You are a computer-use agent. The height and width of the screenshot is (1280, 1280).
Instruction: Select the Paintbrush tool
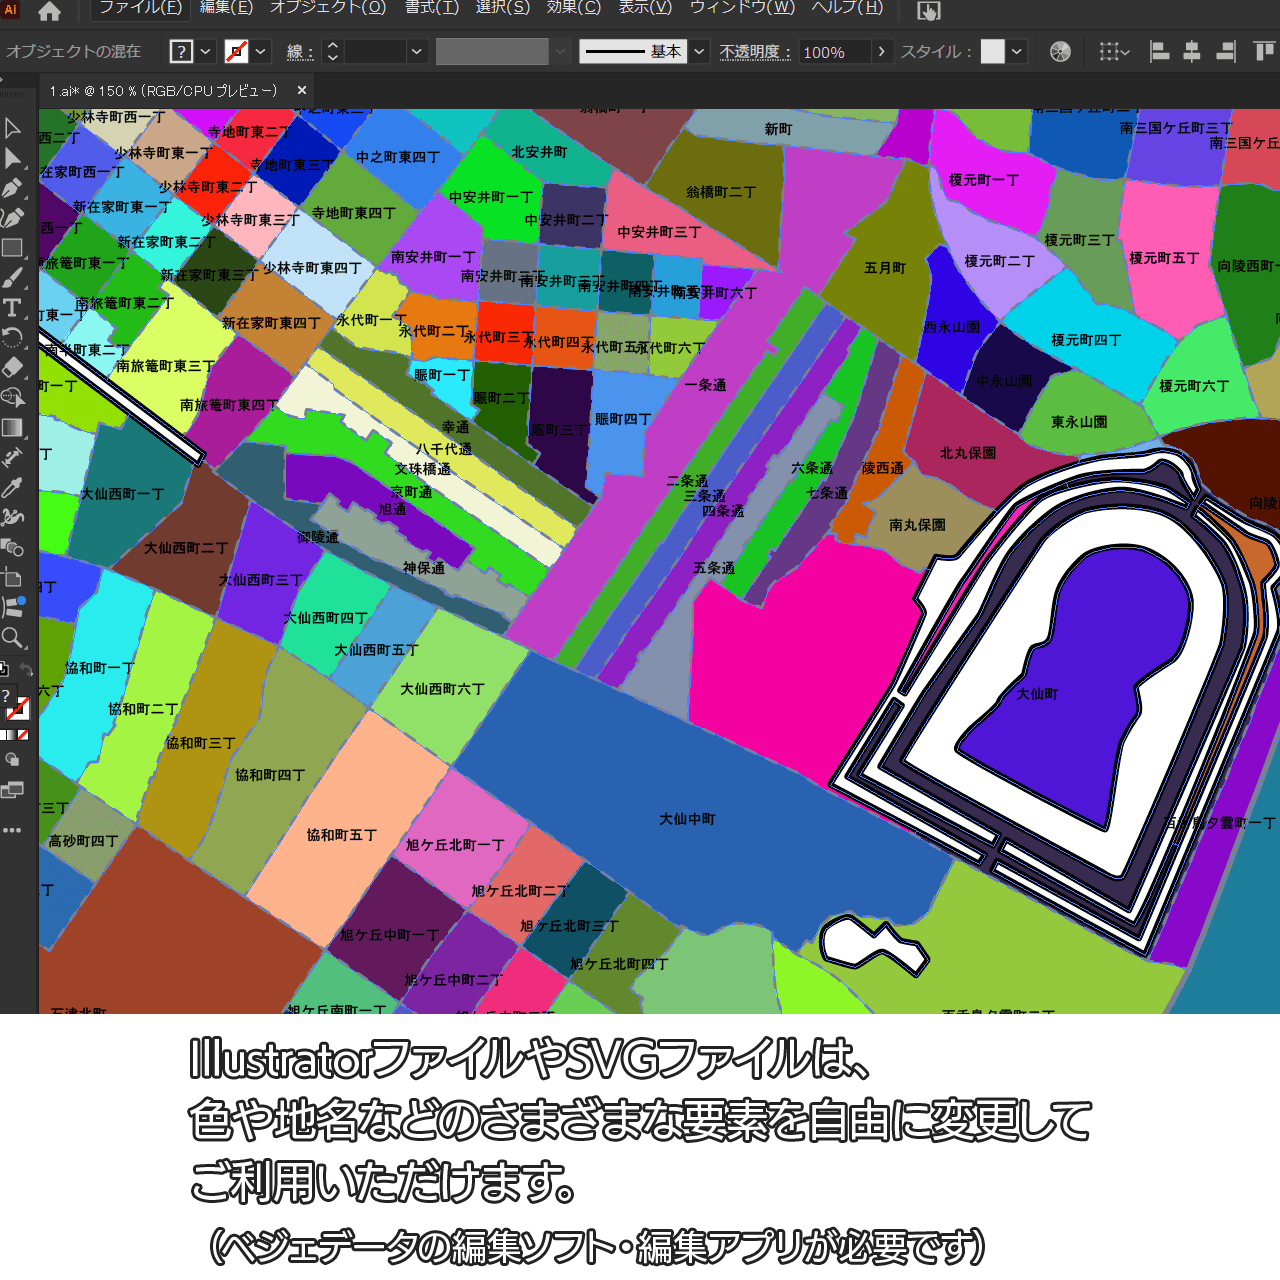12,278
